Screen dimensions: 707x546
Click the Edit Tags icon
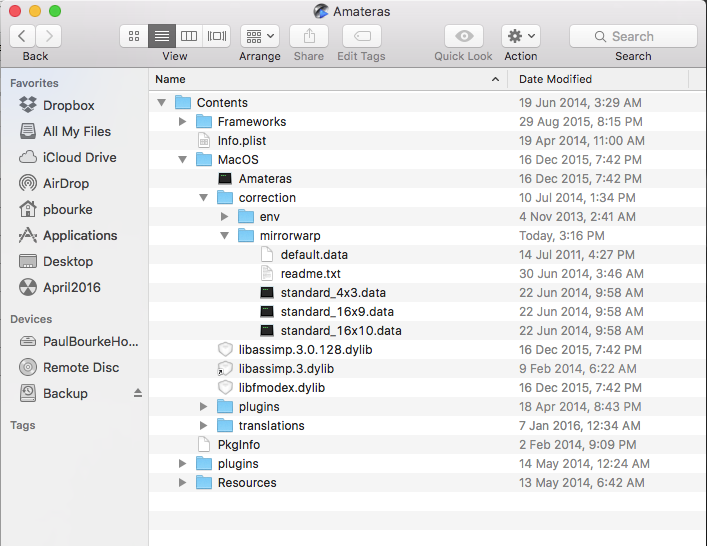(361, 36)
